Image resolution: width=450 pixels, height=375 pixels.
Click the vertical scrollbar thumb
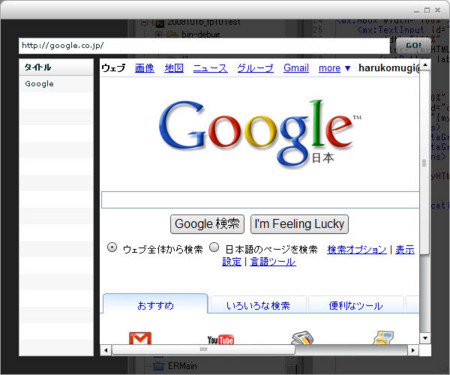(424, 163)
